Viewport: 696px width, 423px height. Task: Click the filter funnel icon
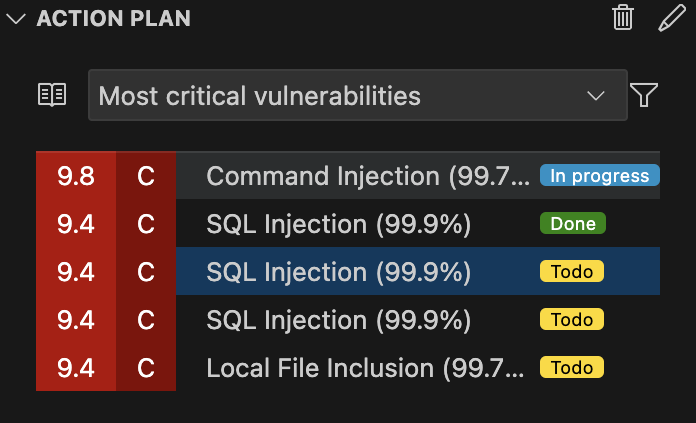click(645, 95)
